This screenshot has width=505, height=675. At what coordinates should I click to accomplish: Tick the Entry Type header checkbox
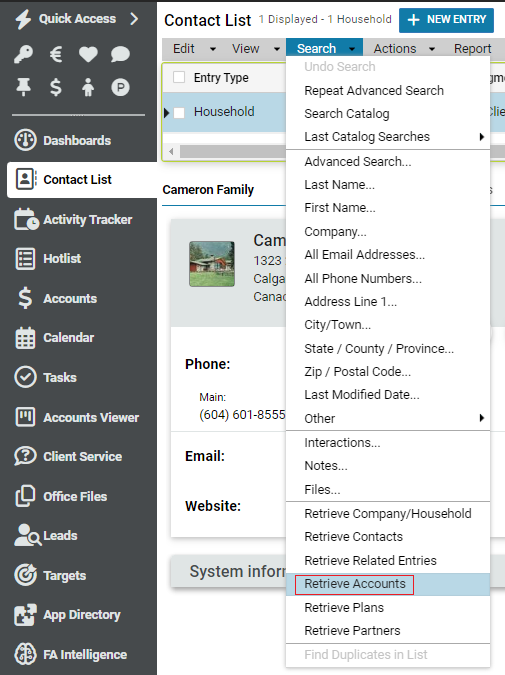coord(179,77)
